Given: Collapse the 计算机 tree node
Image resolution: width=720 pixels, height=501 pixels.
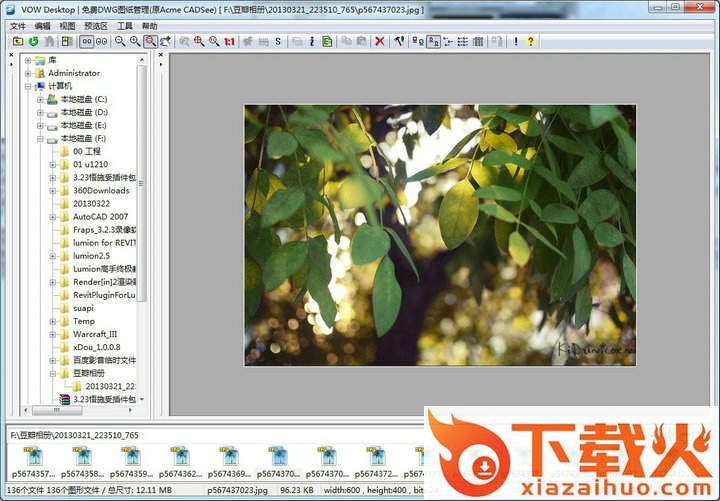Looking at the screenshot, I should 28,86.
